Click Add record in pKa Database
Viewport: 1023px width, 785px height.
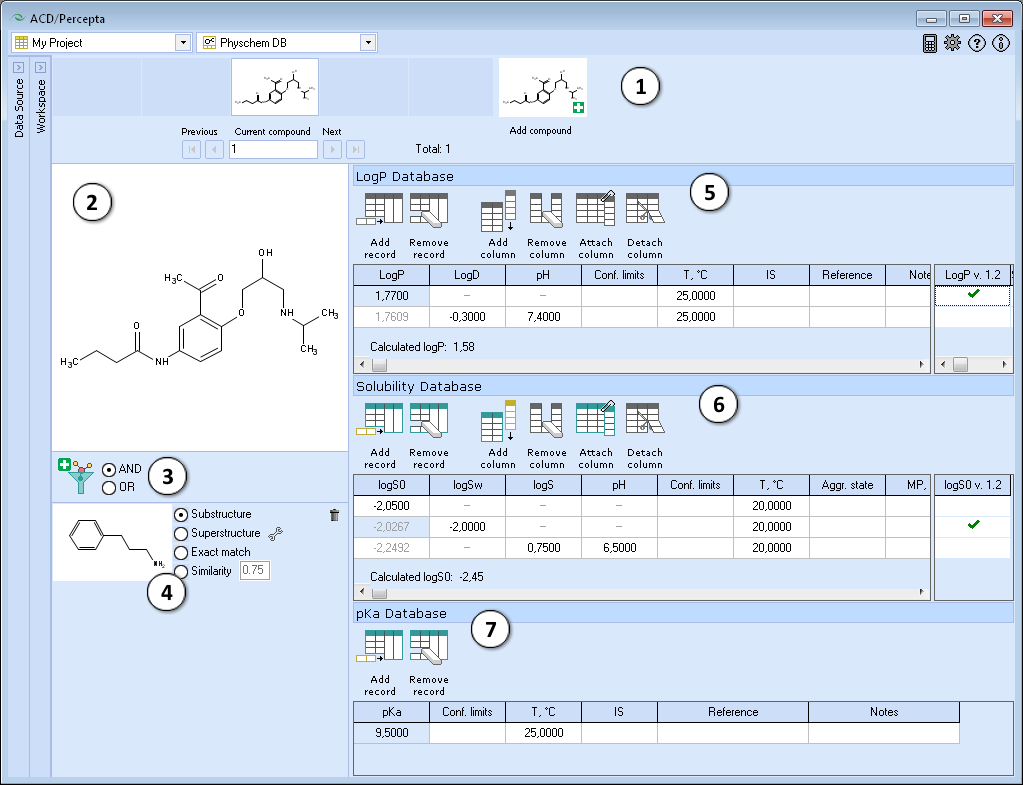(380, 663)
